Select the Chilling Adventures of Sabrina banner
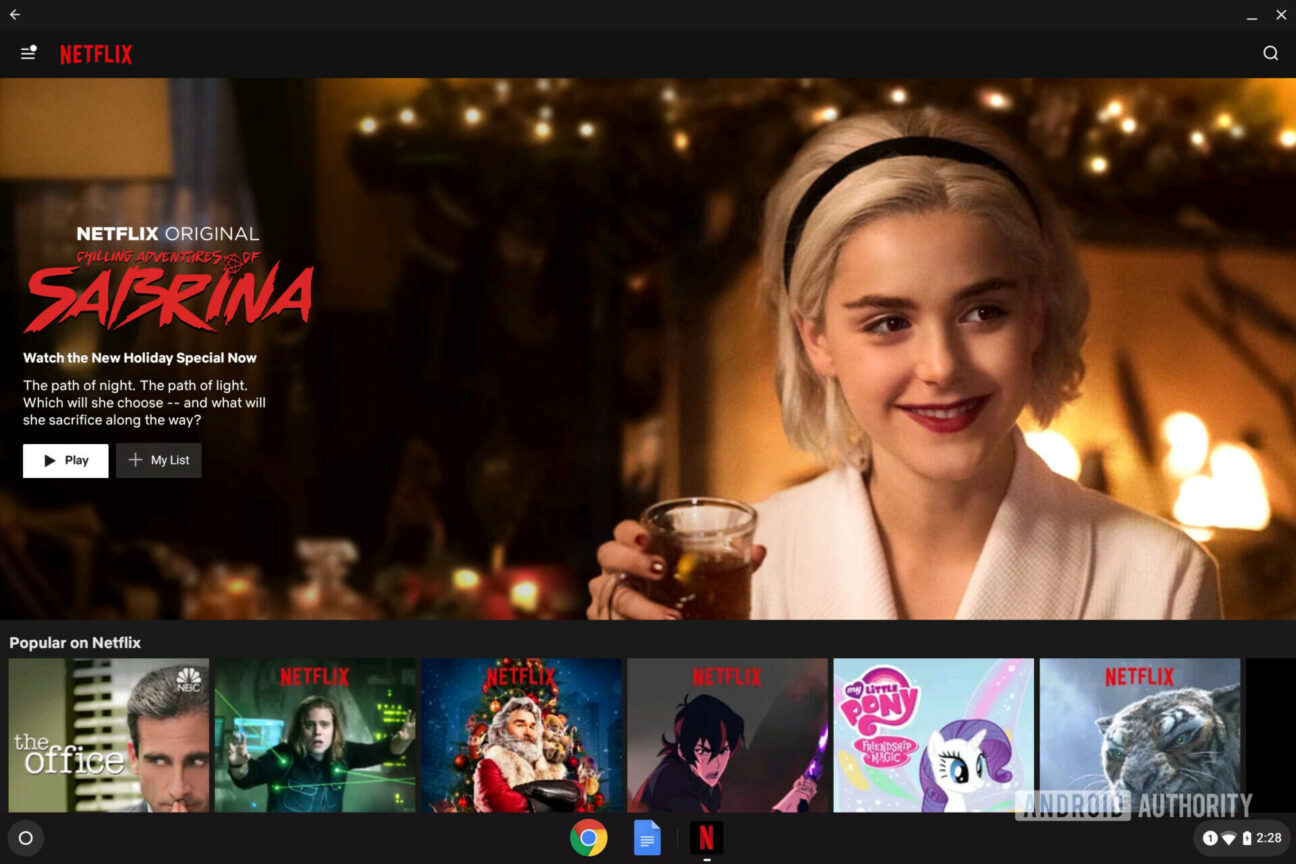 [167, 290]
